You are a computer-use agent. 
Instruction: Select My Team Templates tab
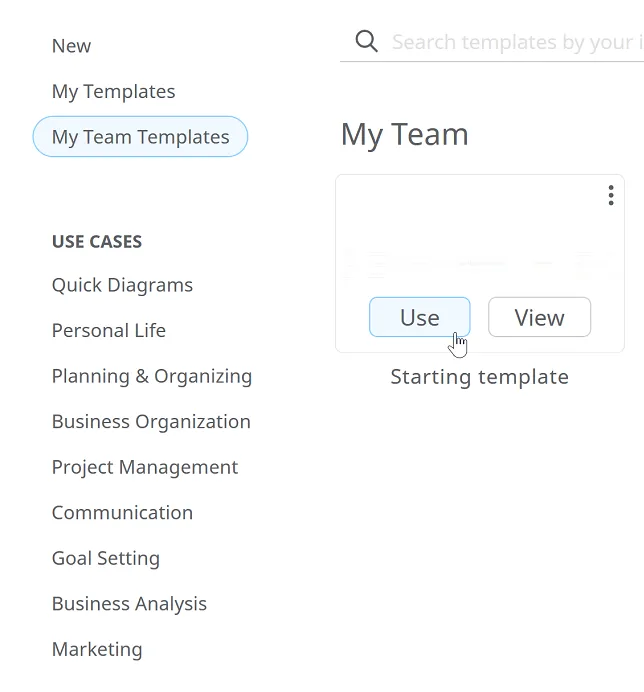point(140,137)
